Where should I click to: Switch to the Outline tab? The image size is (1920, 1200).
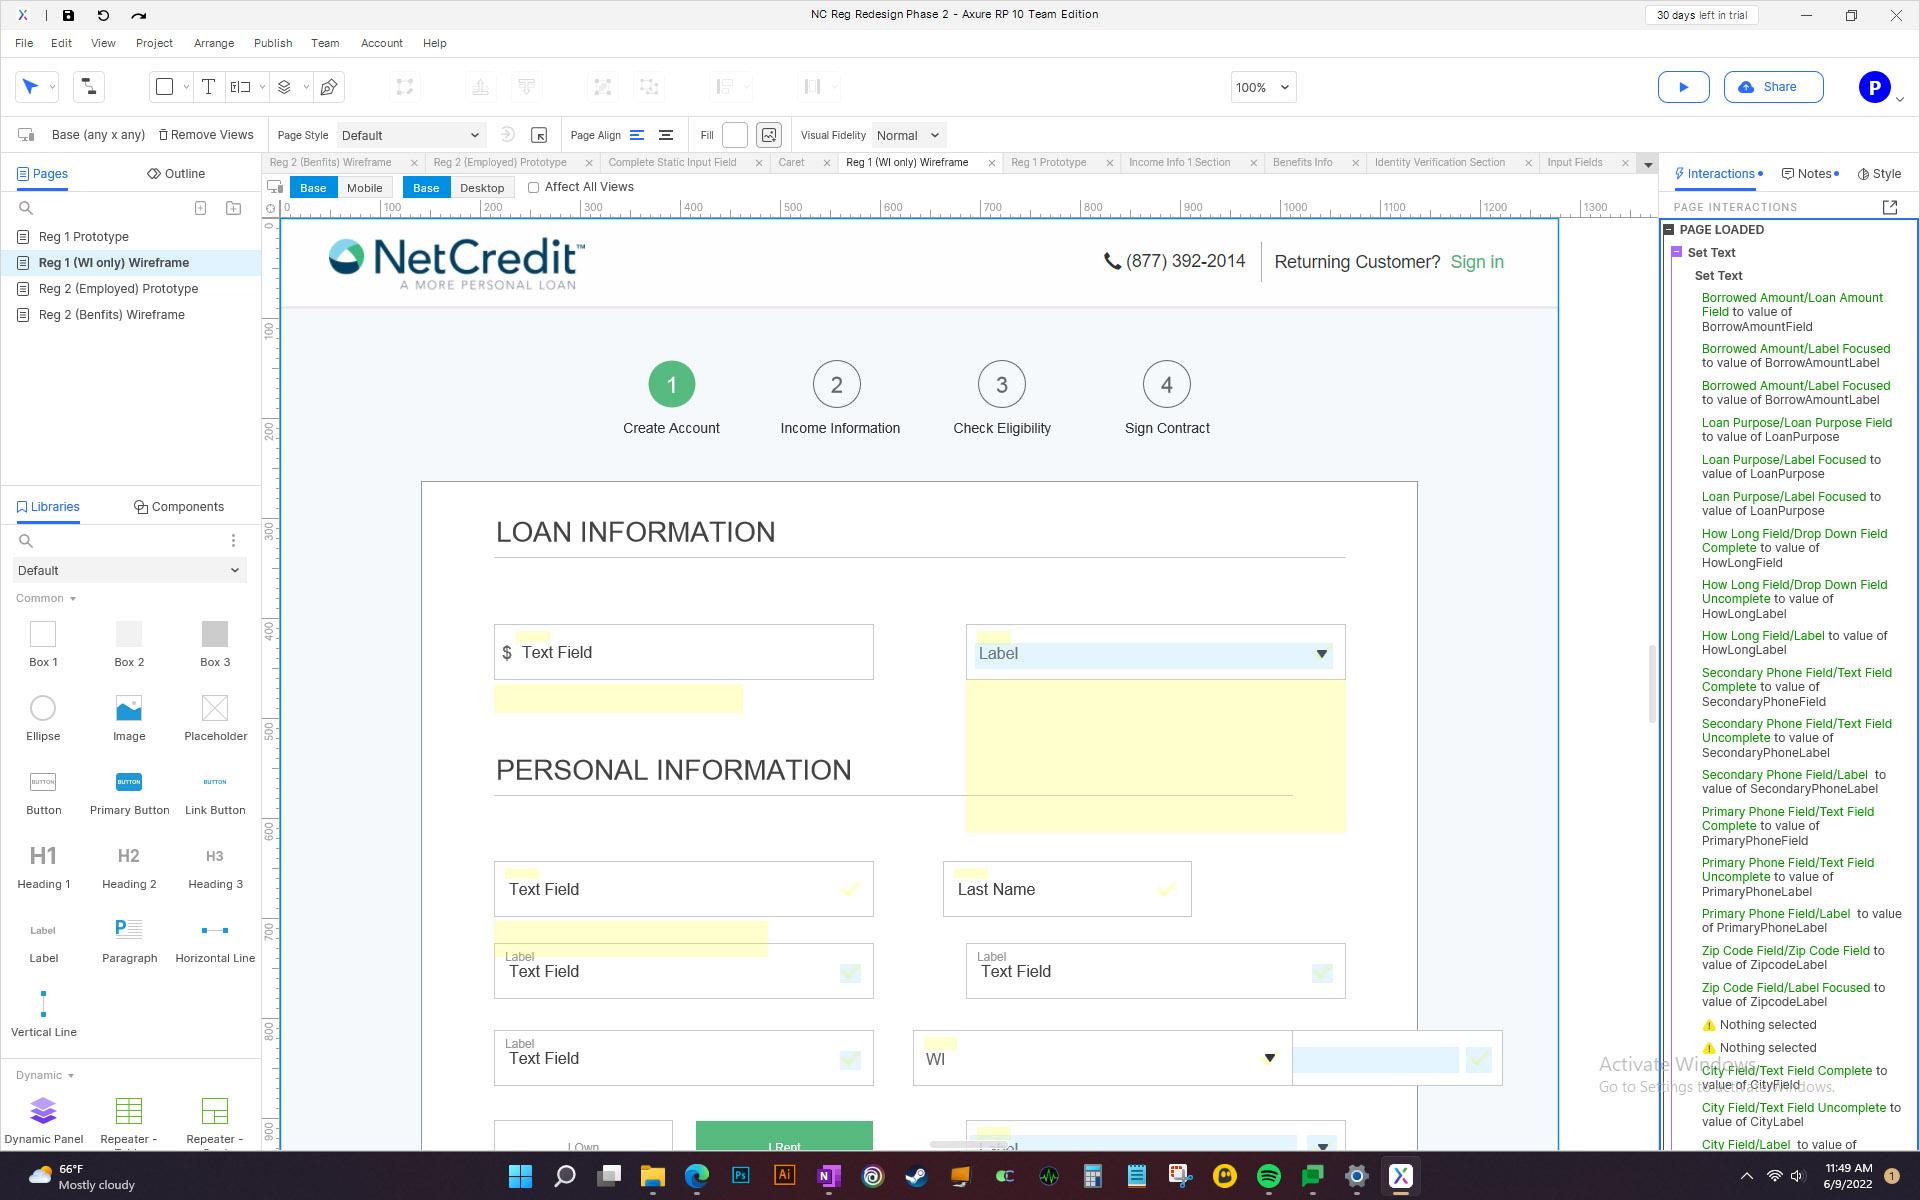coord(176,173)
